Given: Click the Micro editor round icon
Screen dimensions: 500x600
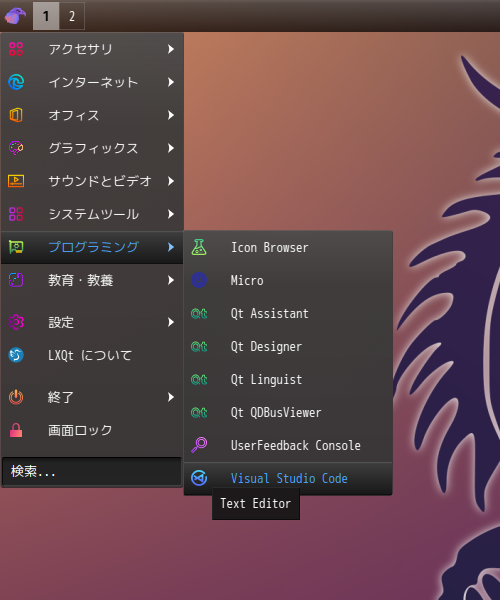Looking at the screenshot, I should (199, 280).
